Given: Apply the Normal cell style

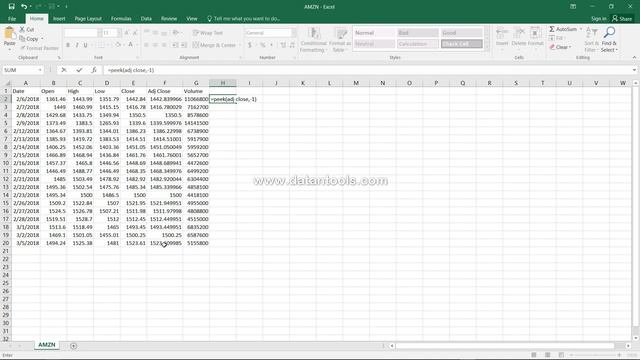Looking at the screenshot, I should click(x=374, y=33).
